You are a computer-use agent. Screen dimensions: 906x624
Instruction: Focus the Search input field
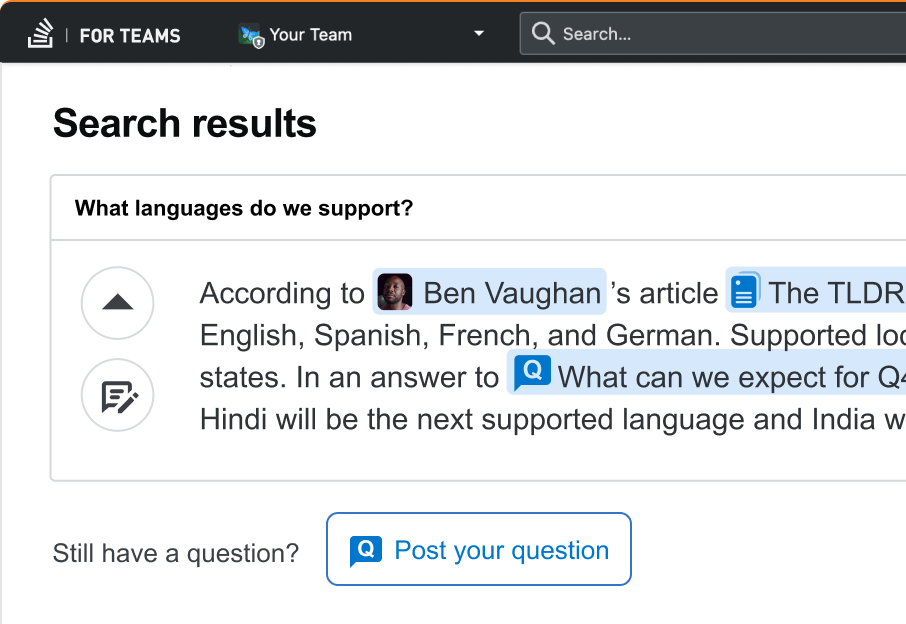[713, 34]
